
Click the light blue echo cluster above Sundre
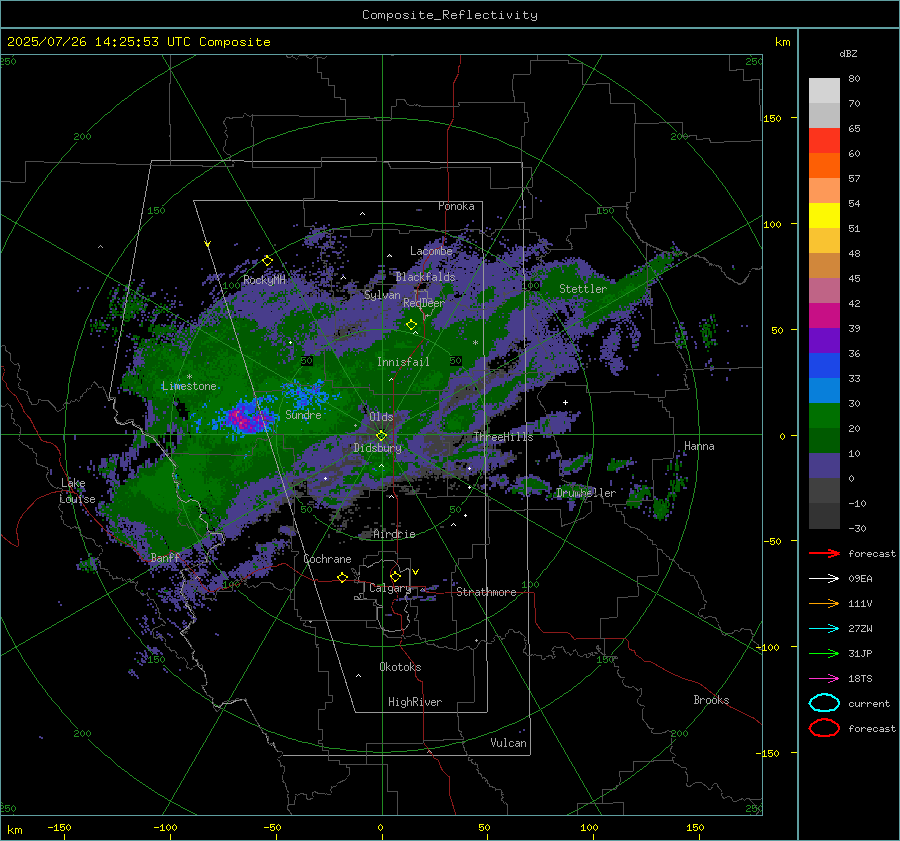[305, 394]
